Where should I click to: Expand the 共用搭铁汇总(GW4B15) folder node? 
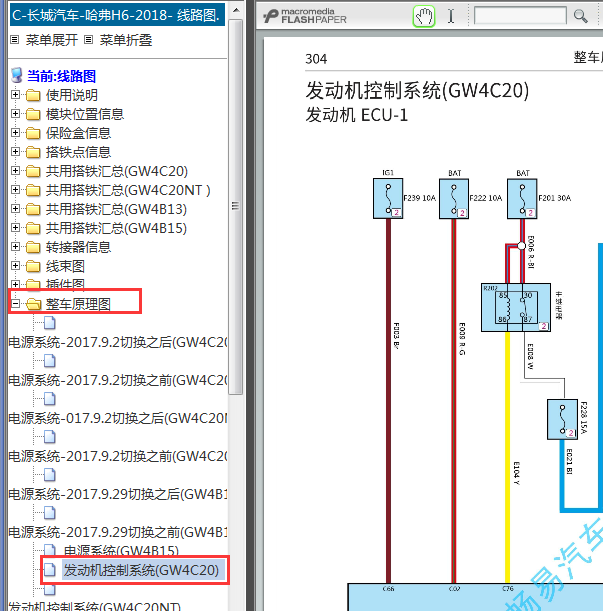[x=15, y=228]
